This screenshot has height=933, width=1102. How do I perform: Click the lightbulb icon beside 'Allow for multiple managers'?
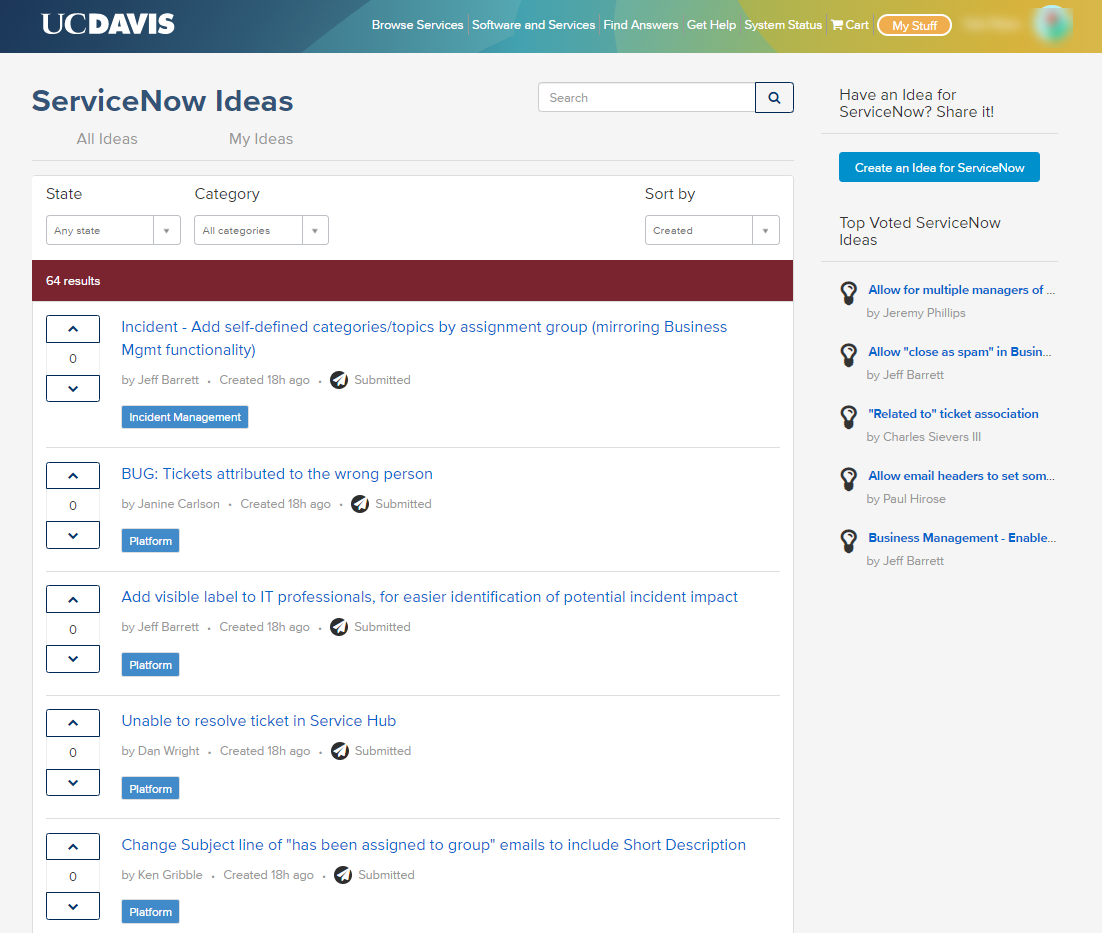pyautogui.click(x=848, y=294)
